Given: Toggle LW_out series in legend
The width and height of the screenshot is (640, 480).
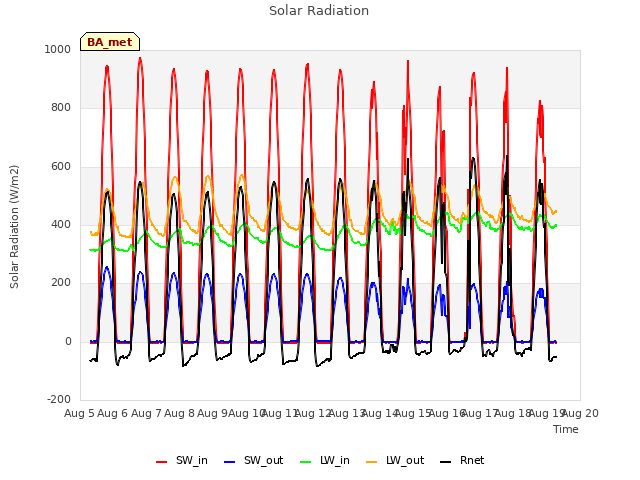Looking at the screenshot, I should (395, 460).
